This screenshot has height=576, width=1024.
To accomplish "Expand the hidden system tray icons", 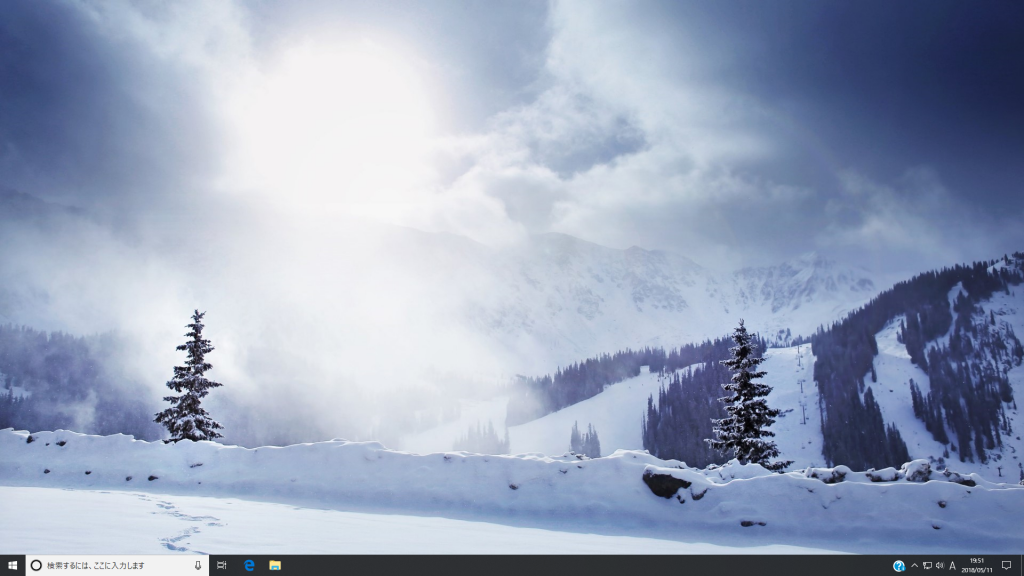I will pos(914,565).
